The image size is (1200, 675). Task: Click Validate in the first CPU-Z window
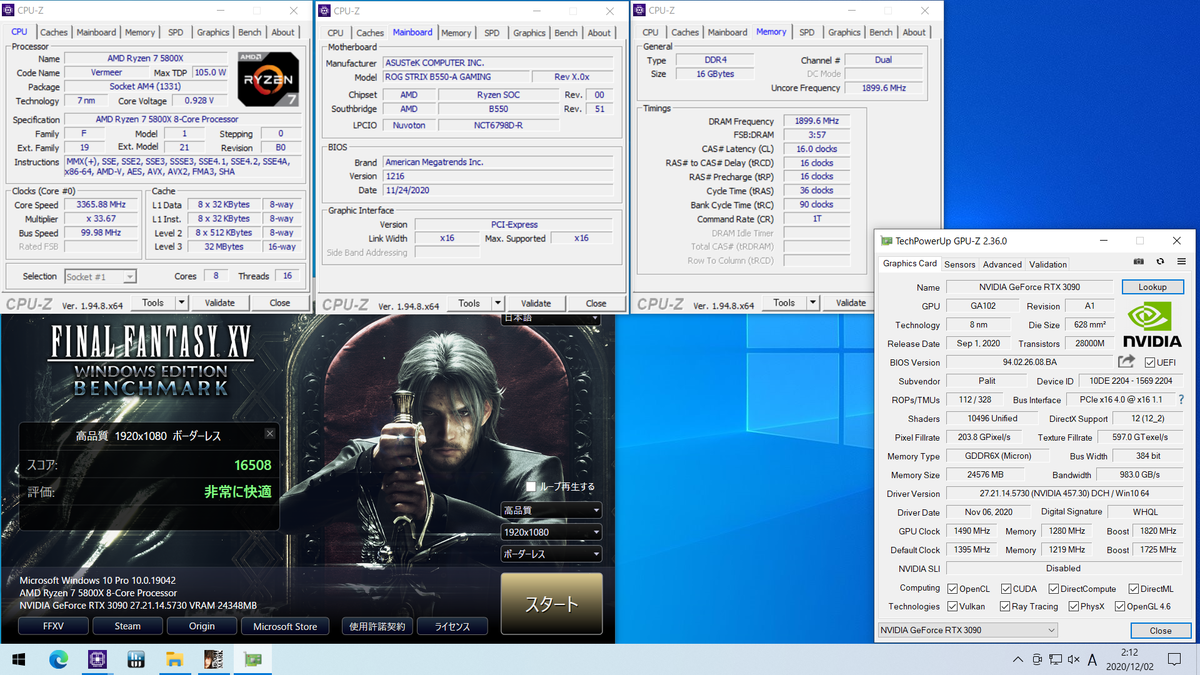point(220,302)
